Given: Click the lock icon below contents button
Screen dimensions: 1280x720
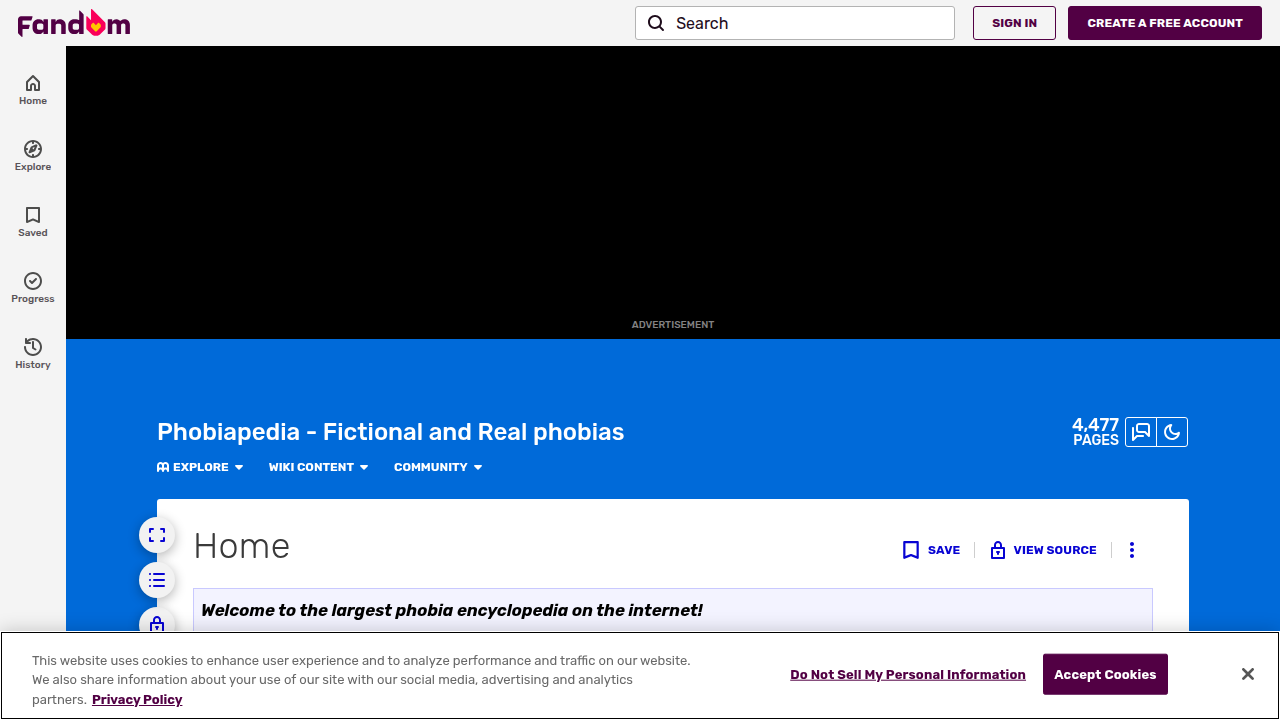Looking at the screenshot, I should click(157, 624).
